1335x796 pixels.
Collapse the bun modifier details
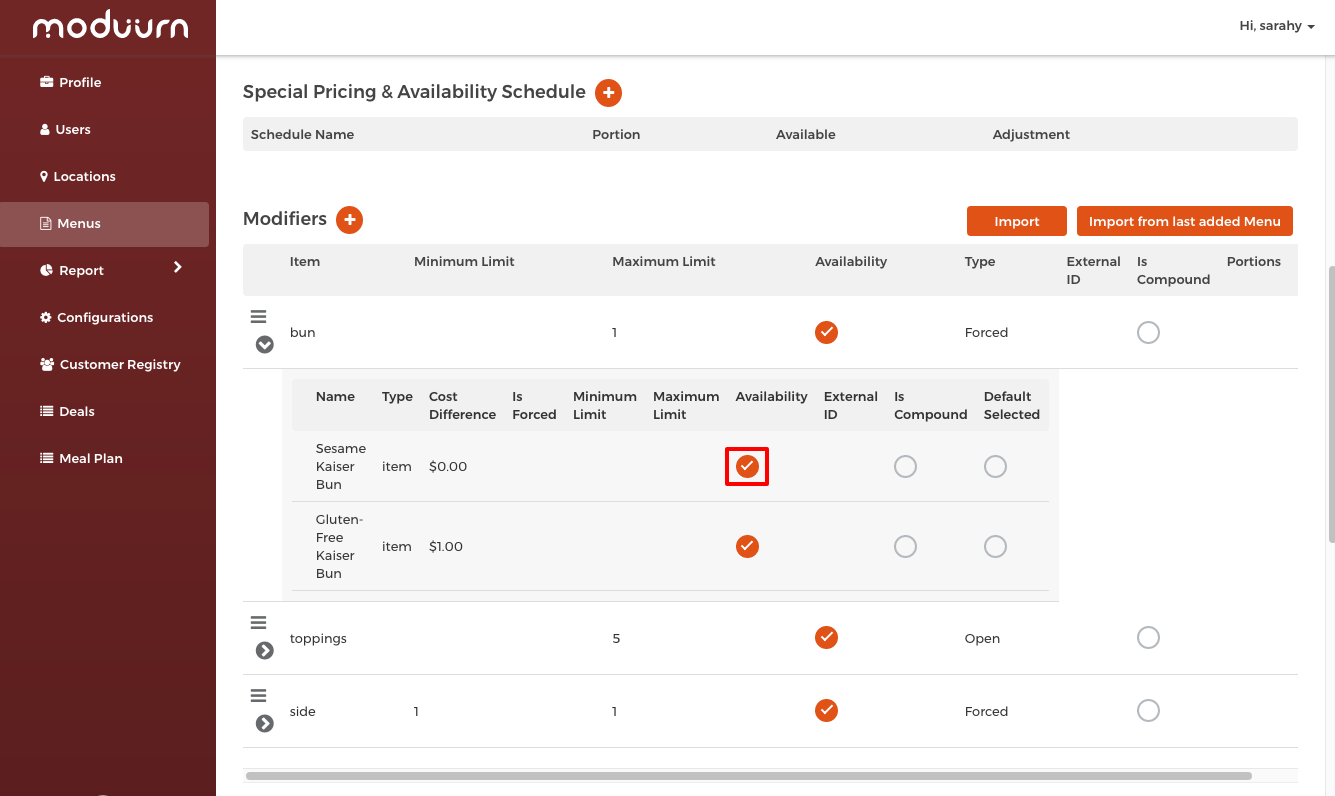pyautogui.click(x=264, y=345)
